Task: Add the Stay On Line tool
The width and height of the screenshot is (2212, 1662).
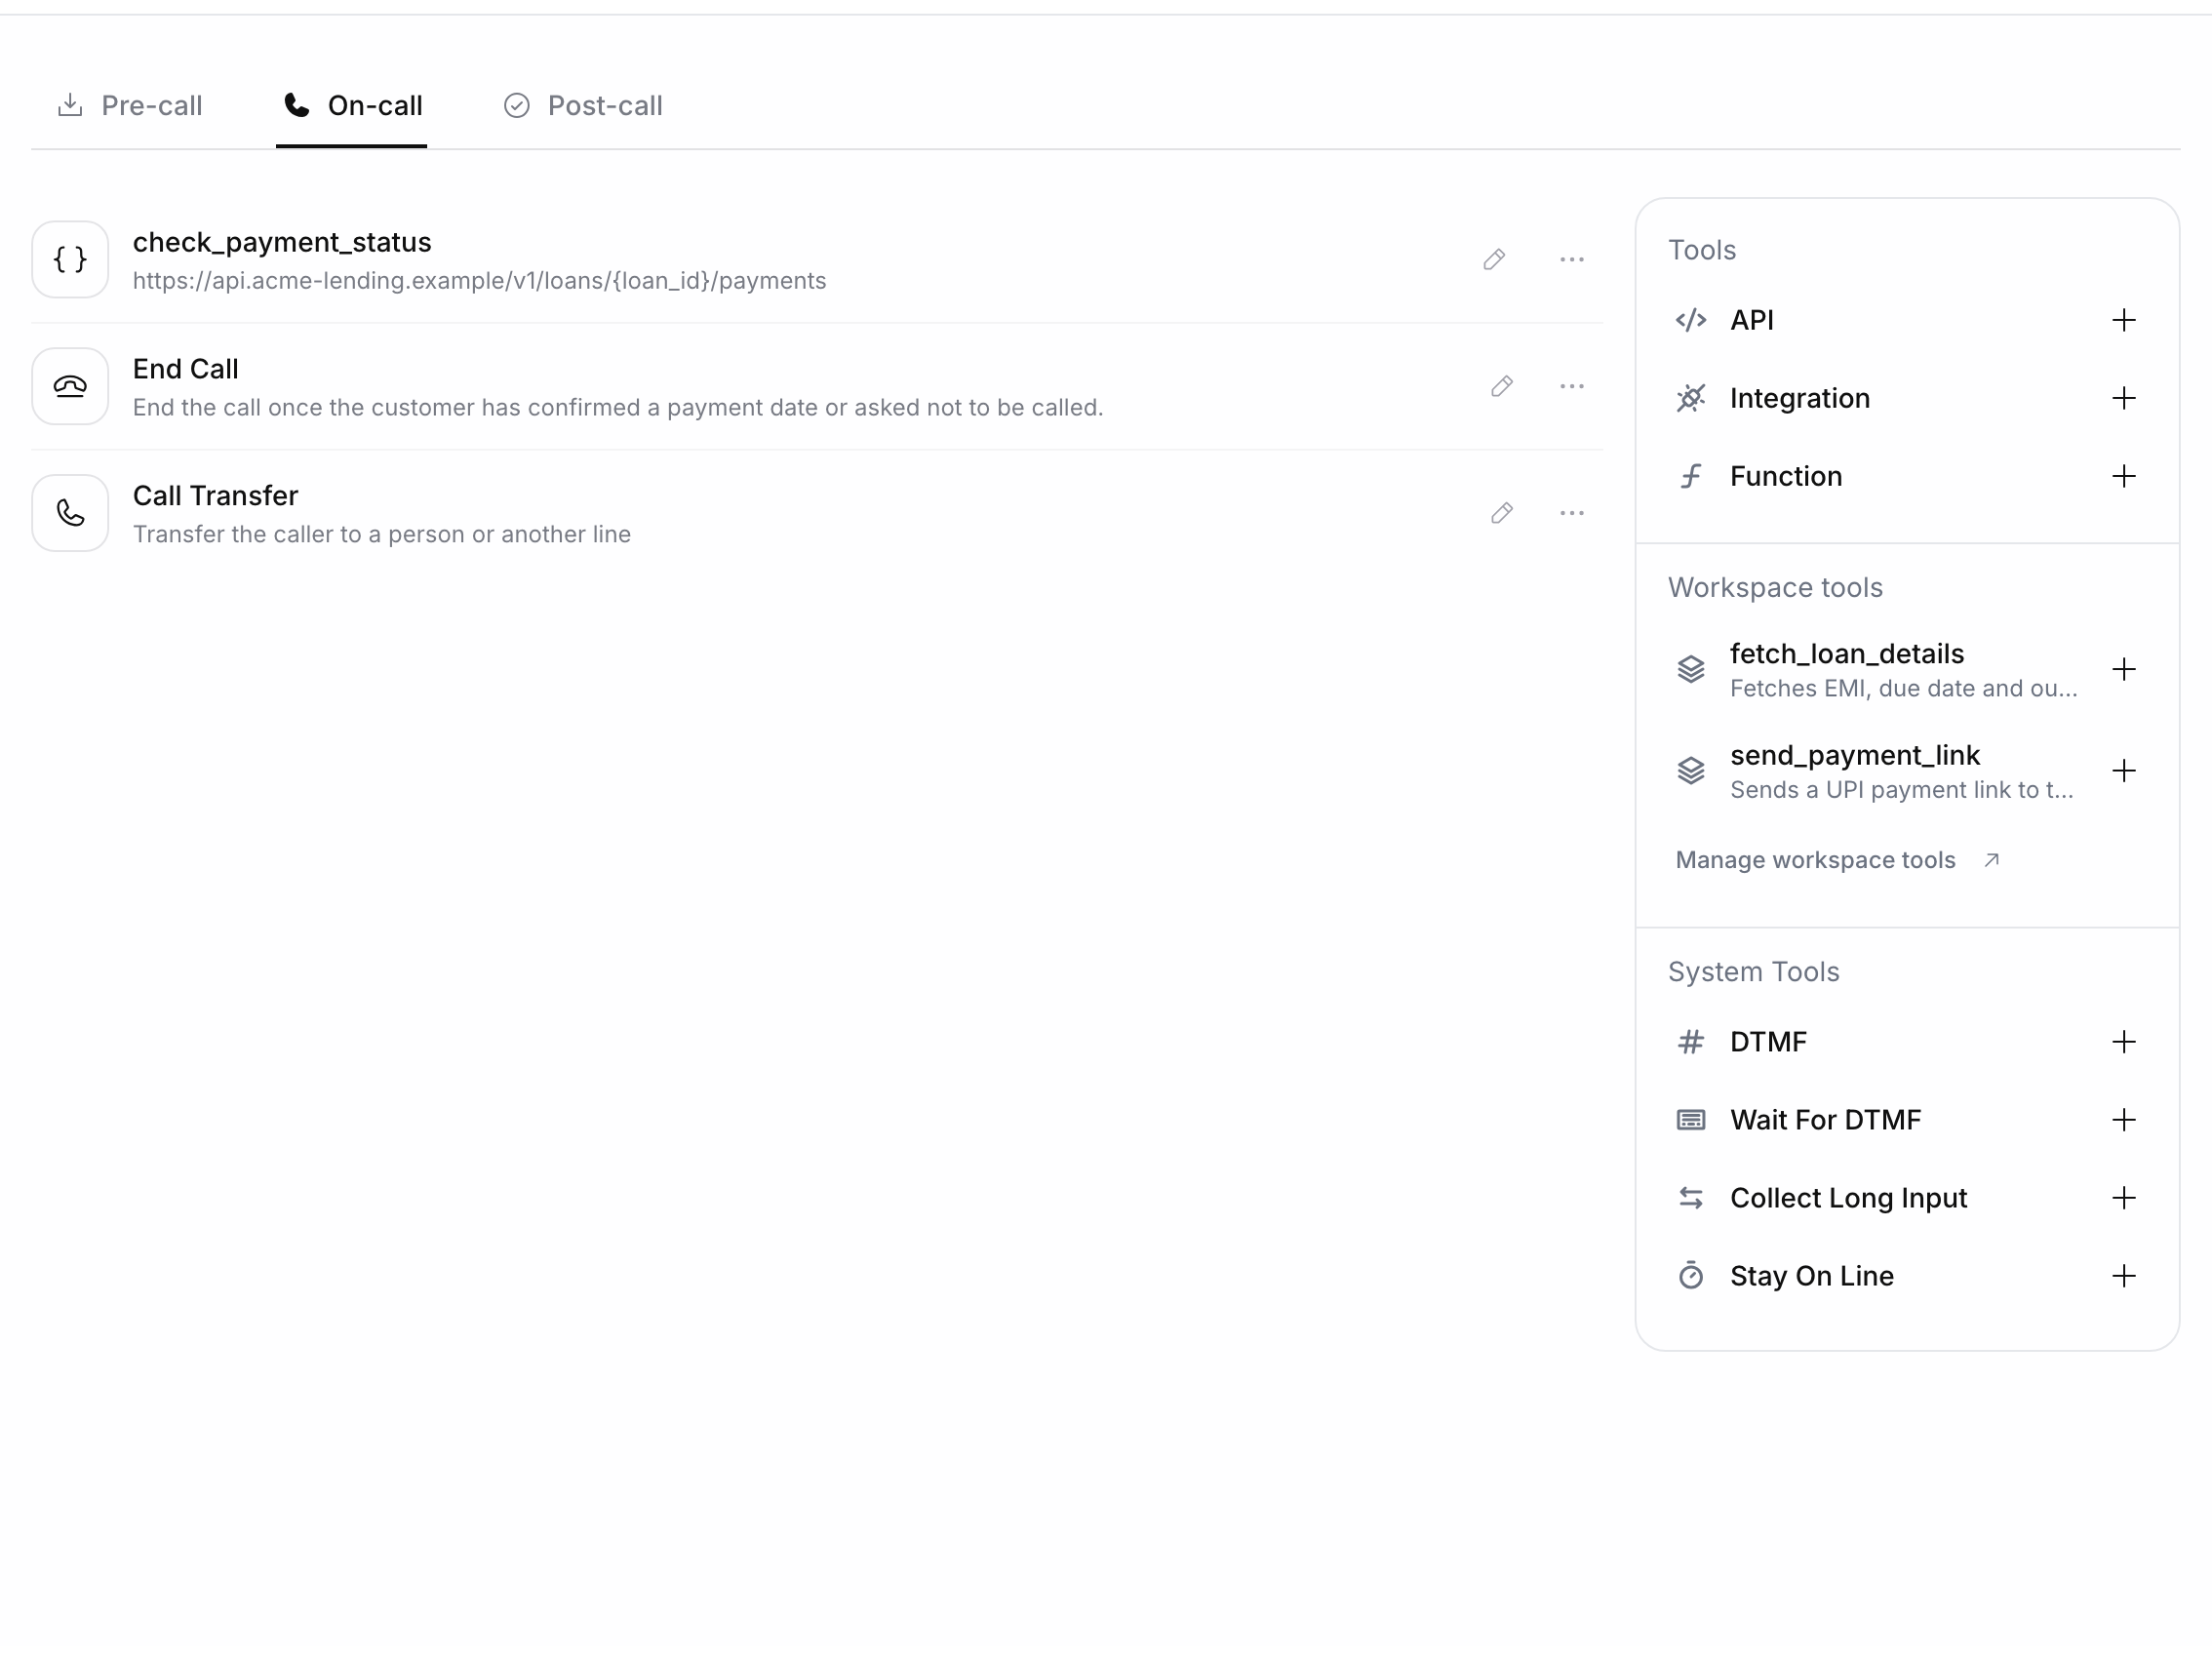Action: (x=2124, y=1277)
